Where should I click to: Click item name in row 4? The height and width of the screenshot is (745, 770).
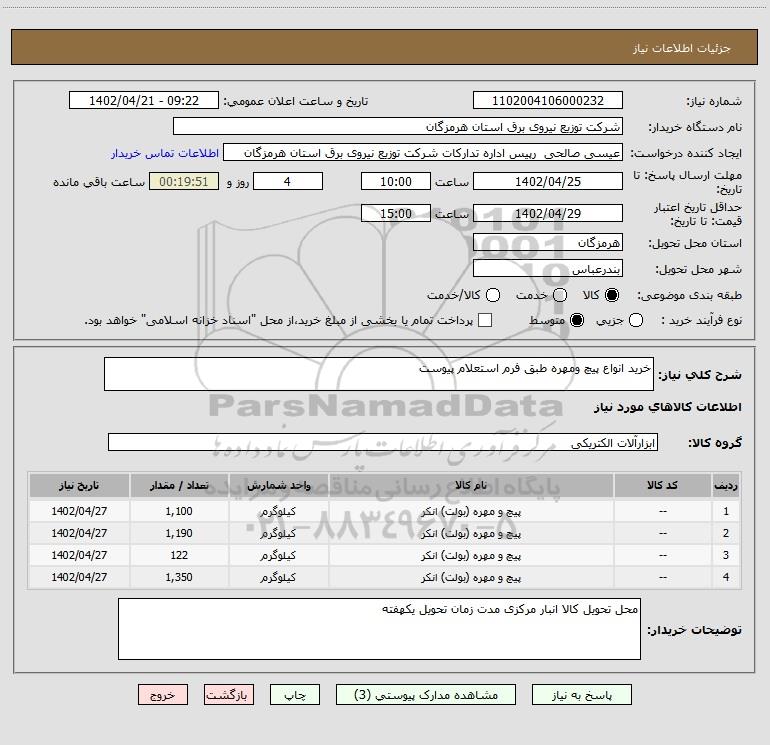click(471, 578)
